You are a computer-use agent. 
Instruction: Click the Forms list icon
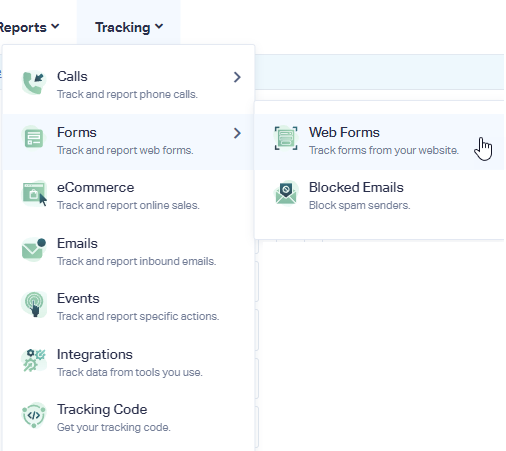[x=34, y=138]
